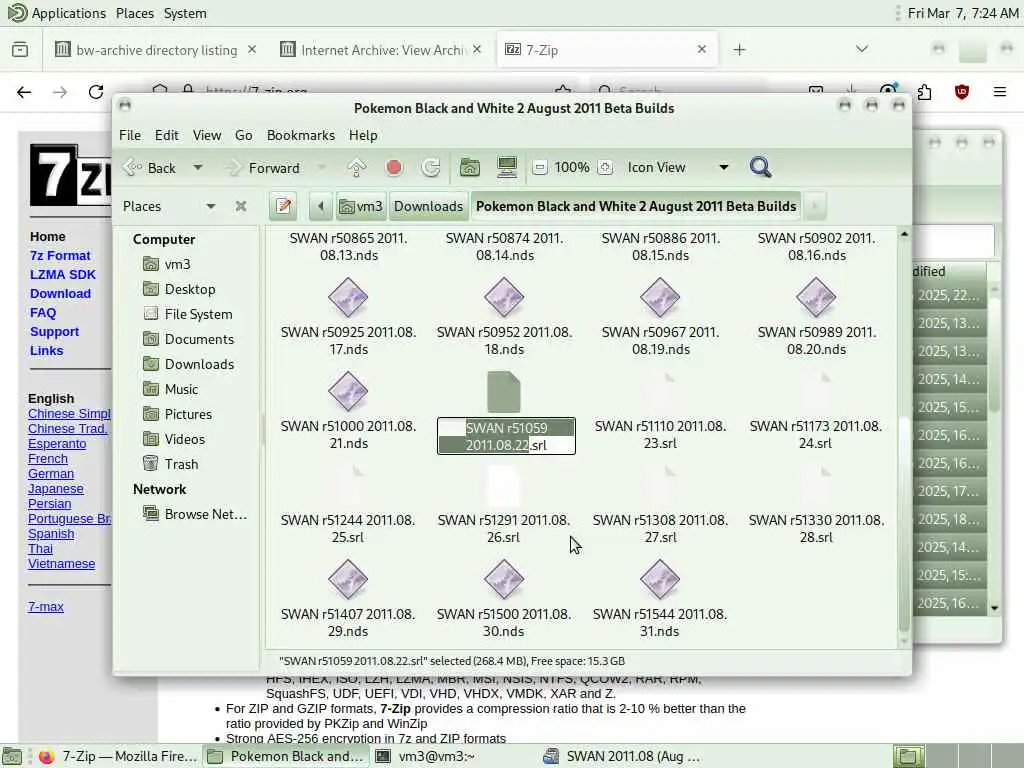Viewport: 1024px width, 768px height.
Task: Select File System in the sidebar
Action: point(198,314)
